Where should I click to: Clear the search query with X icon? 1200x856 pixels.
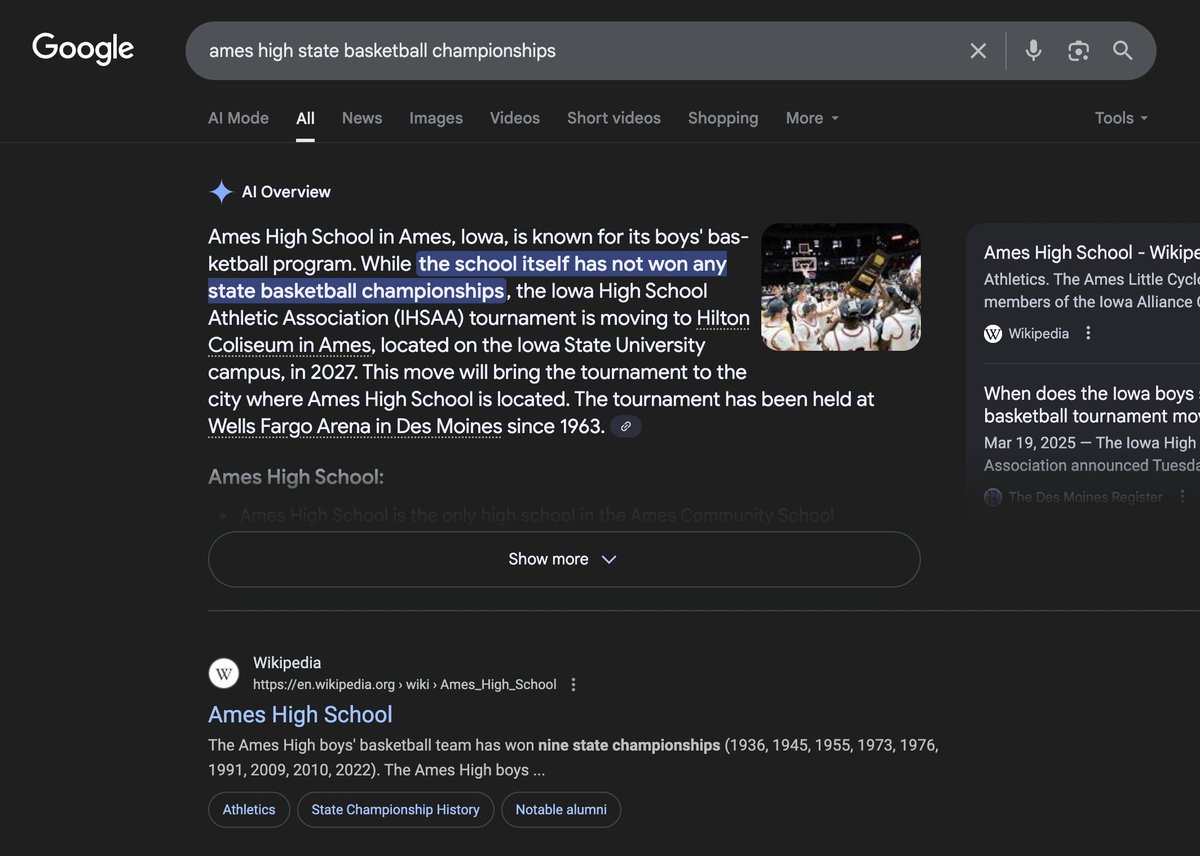tap(978, 51)
